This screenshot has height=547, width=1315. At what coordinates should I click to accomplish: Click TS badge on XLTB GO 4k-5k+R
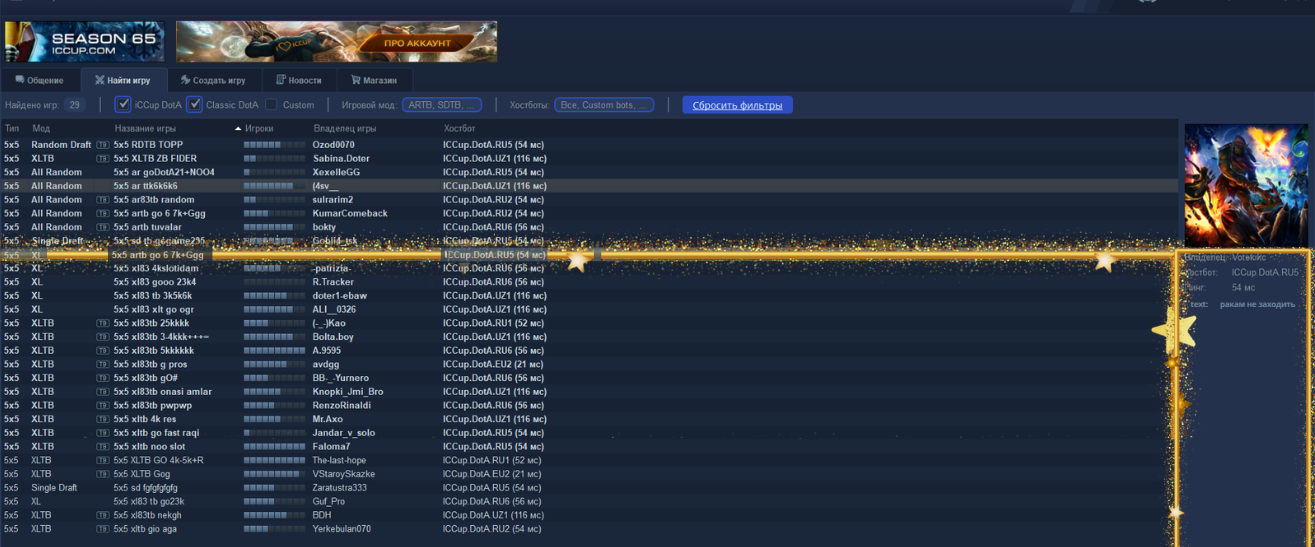click(x=103, y=461)
